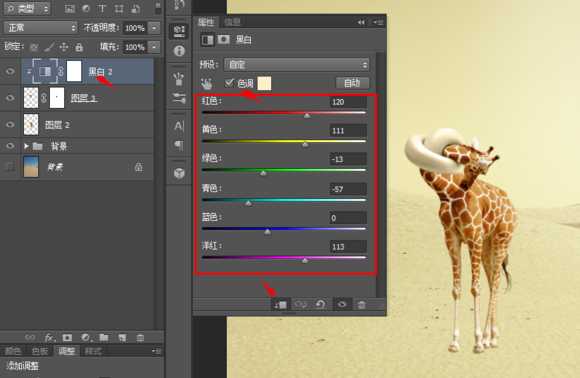Open the 3D cube panel icon

(179, 173)
